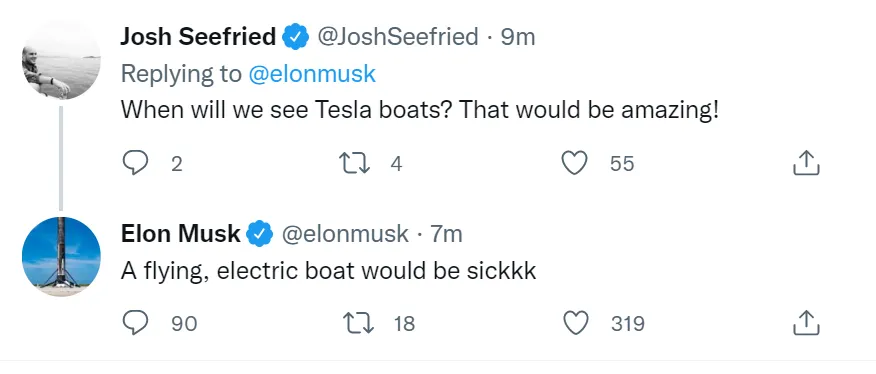
Task: Share Josh Seefried's tweet
Action: coord(806,163)
